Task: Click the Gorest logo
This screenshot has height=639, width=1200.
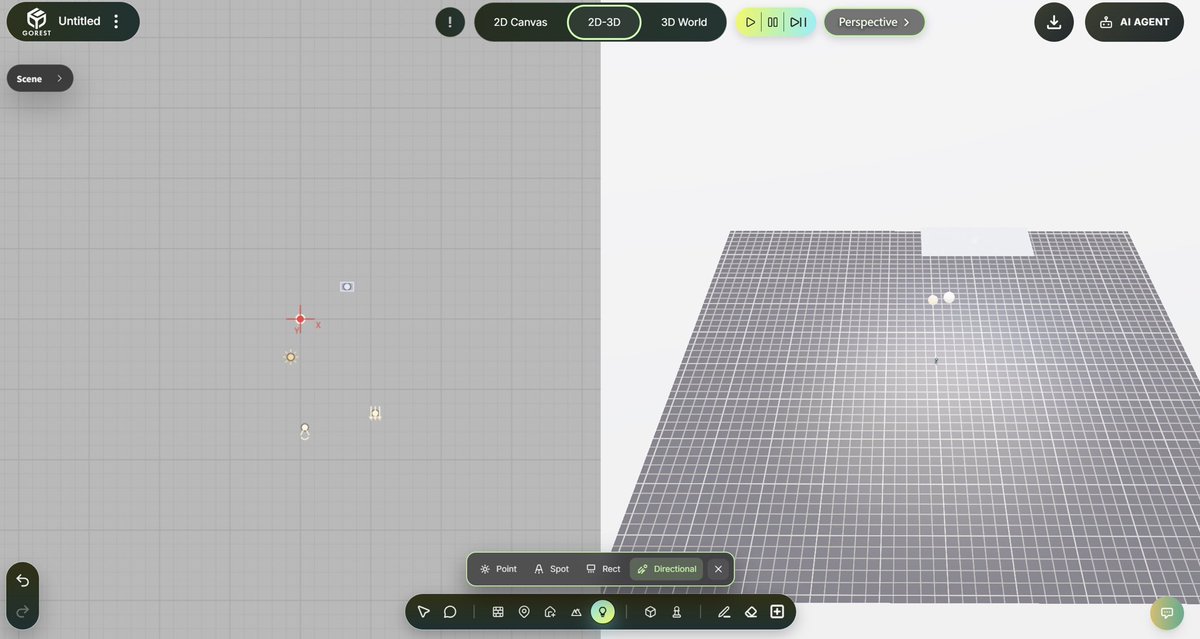Action: pyautogui.click(x=37, y=21)
